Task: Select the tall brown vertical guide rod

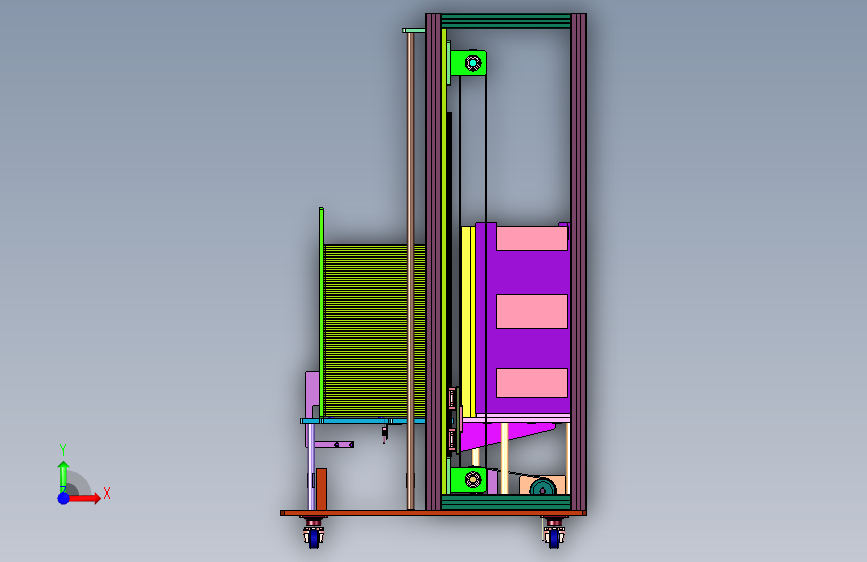Action: point(411,270)
